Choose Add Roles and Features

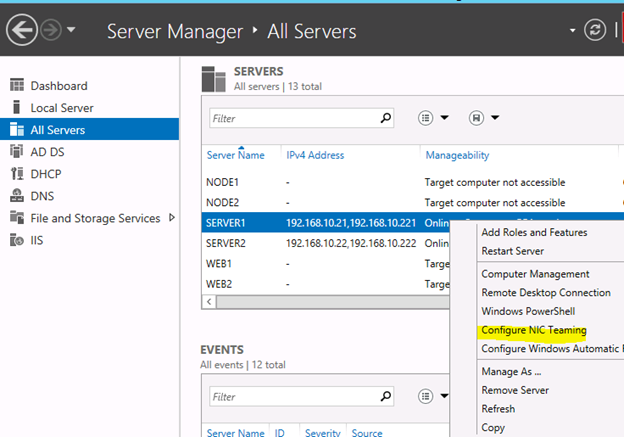pos(534,232)
